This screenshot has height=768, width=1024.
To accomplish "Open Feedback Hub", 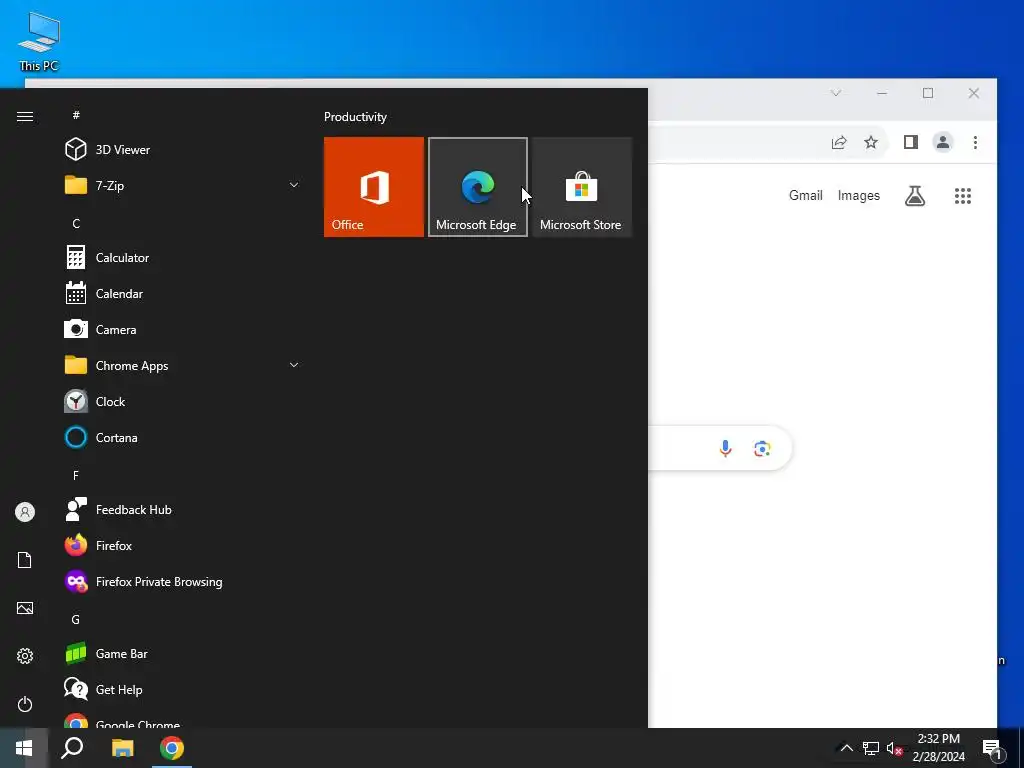I will pyautogui.click(x=183, y=509).
